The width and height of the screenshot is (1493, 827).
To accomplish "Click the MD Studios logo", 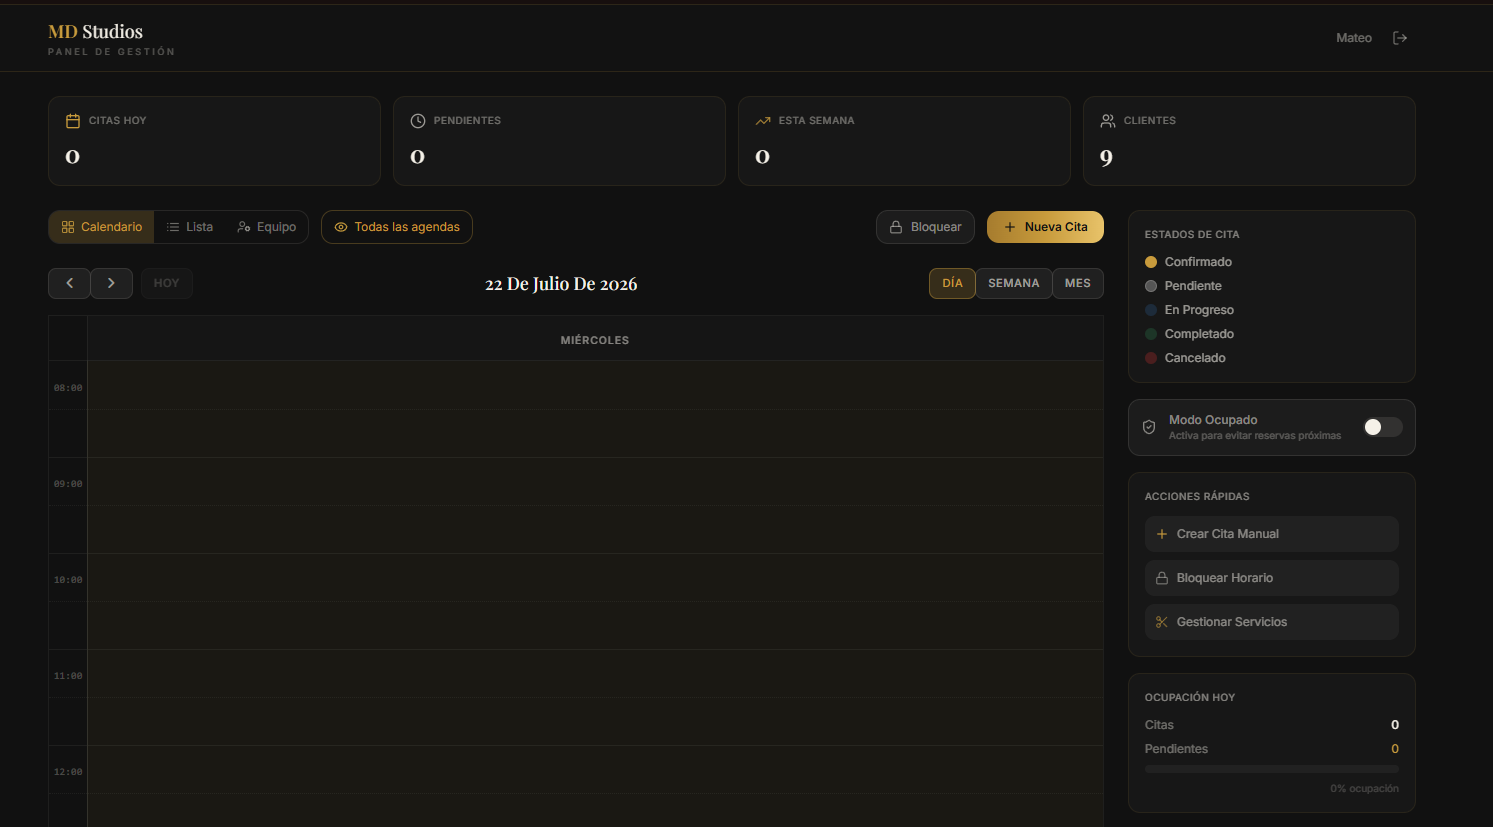I will pos(96,32).
